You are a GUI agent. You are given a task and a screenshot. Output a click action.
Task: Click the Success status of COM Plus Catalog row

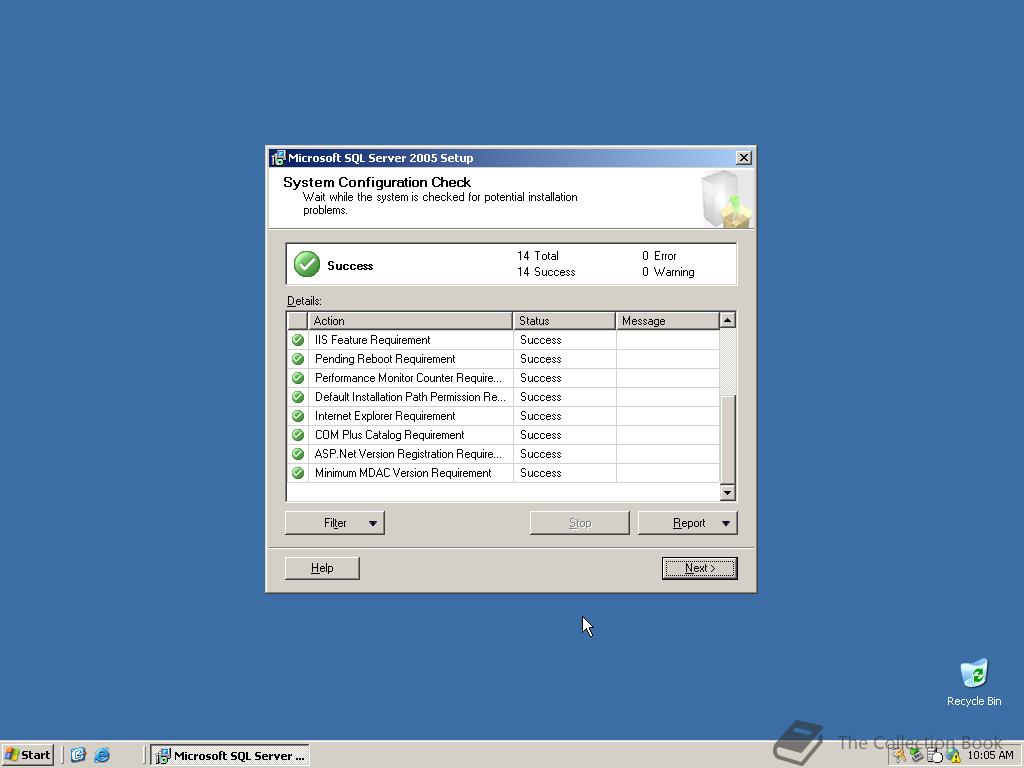541,434
